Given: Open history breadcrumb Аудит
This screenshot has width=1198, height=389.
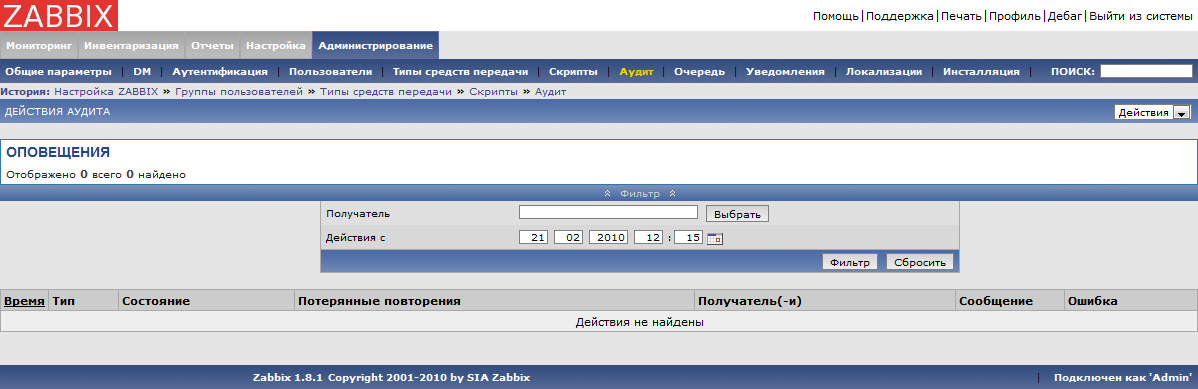Looking at the screenshot, I should point(550,92).
